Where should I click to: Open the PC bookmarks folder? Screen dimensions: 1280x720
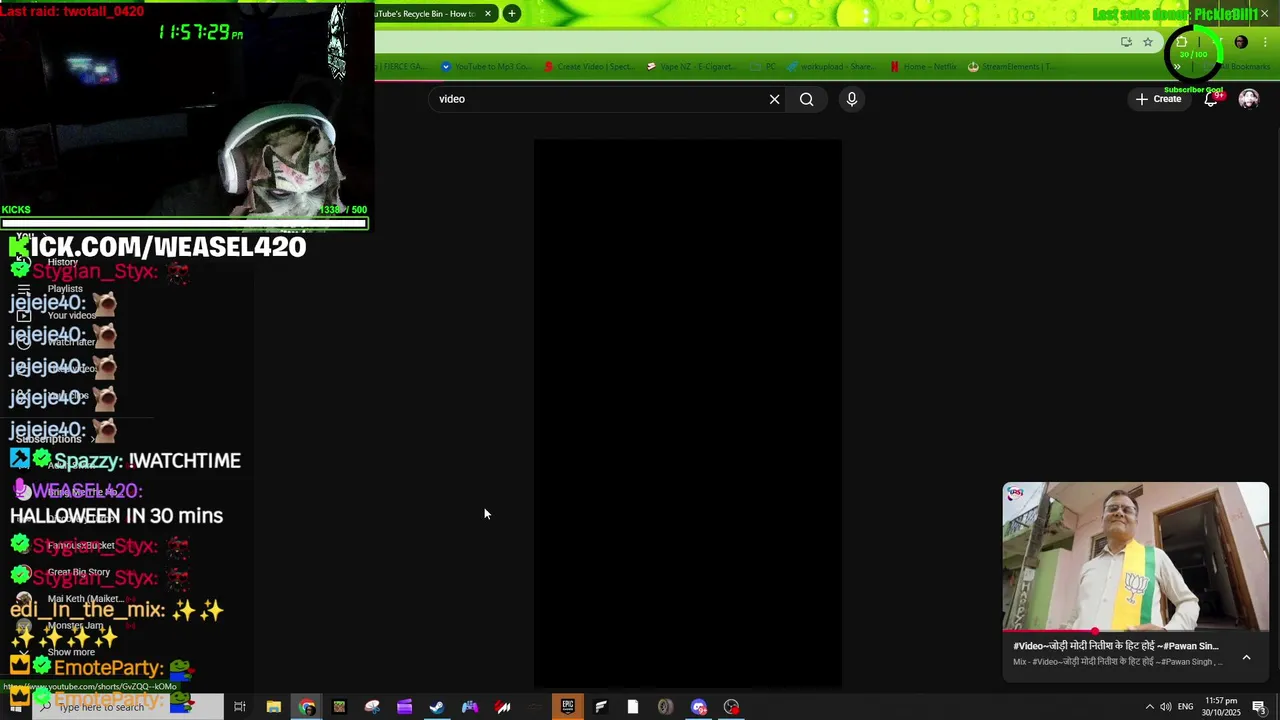pos(764,67)
